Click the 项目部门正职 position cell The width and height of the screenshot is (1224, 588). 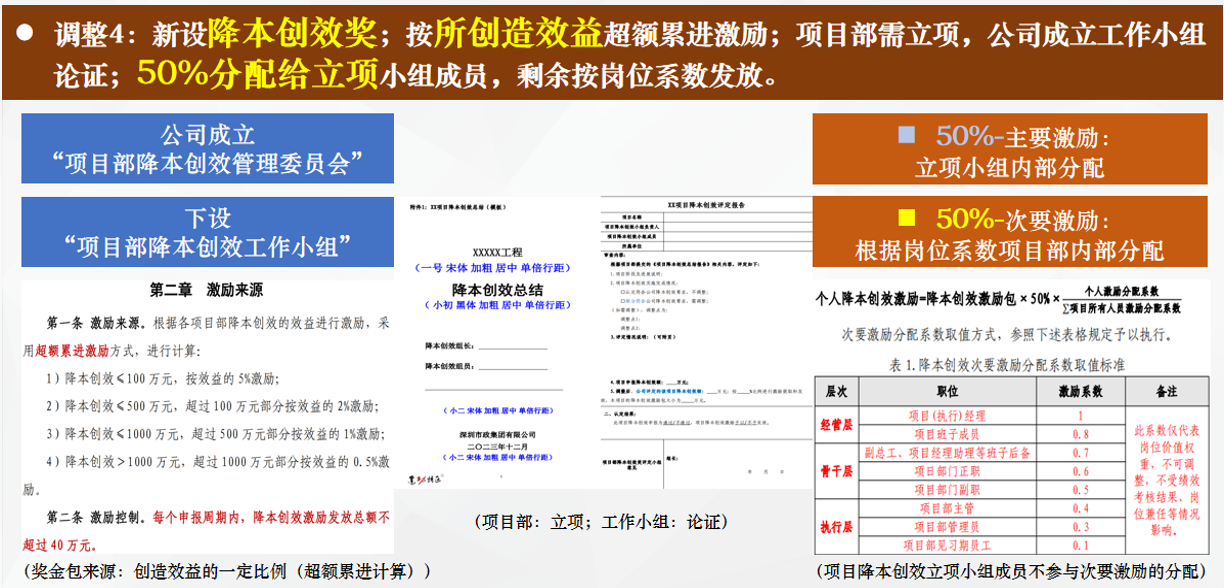[946, 471]
